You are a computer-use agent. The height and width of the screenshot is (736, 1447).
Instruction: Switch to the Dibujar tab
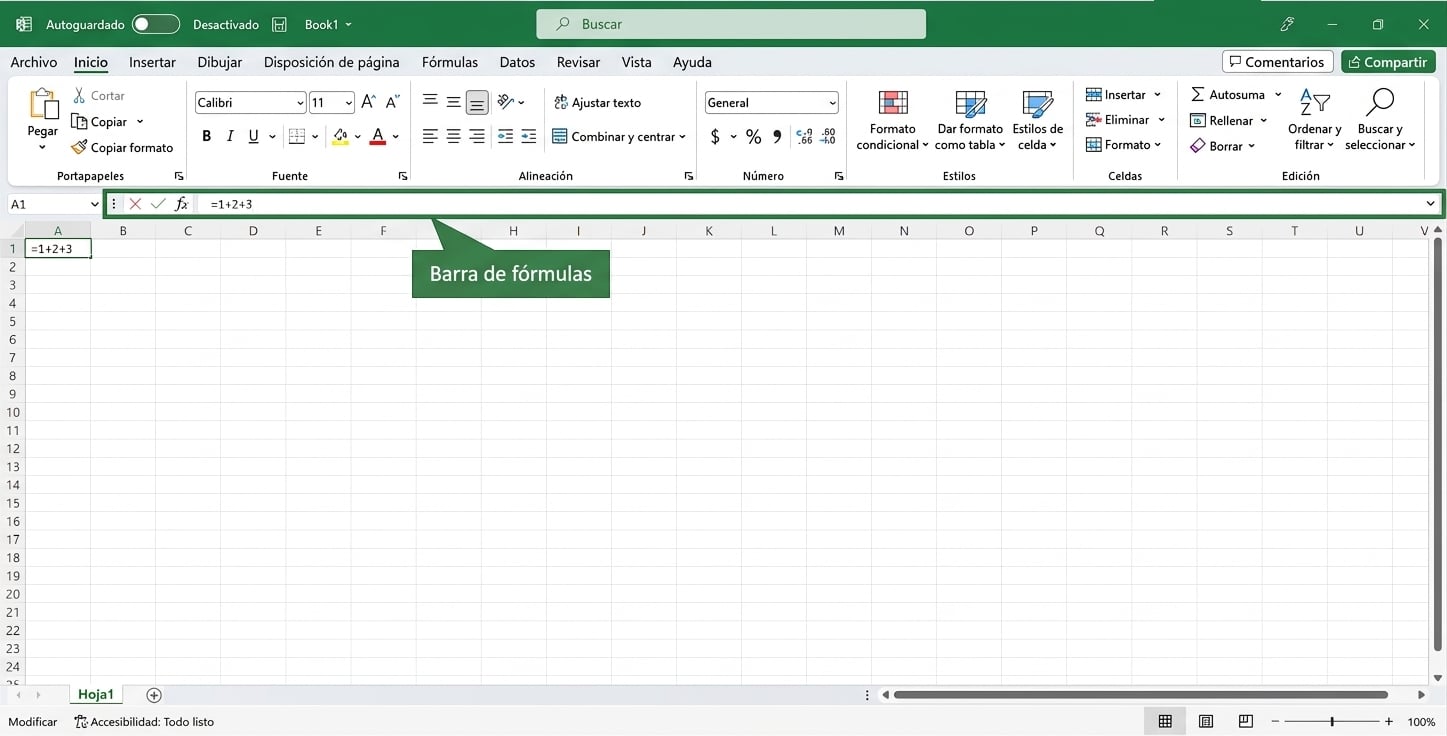coord(220,62)
